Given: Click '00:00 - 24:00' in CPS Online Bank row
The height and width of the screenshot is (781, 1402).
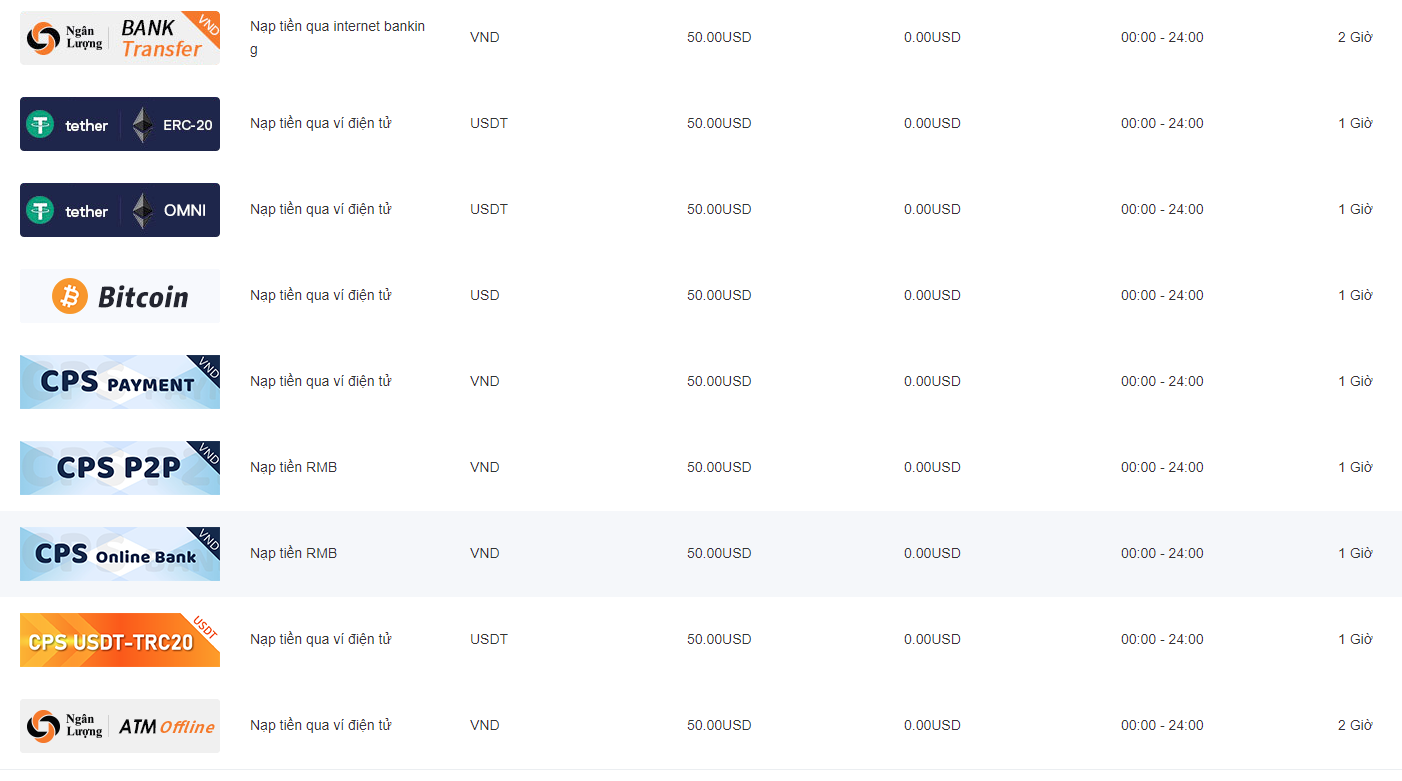Looking at the screenshot, I should click(x=1162, y=553).
